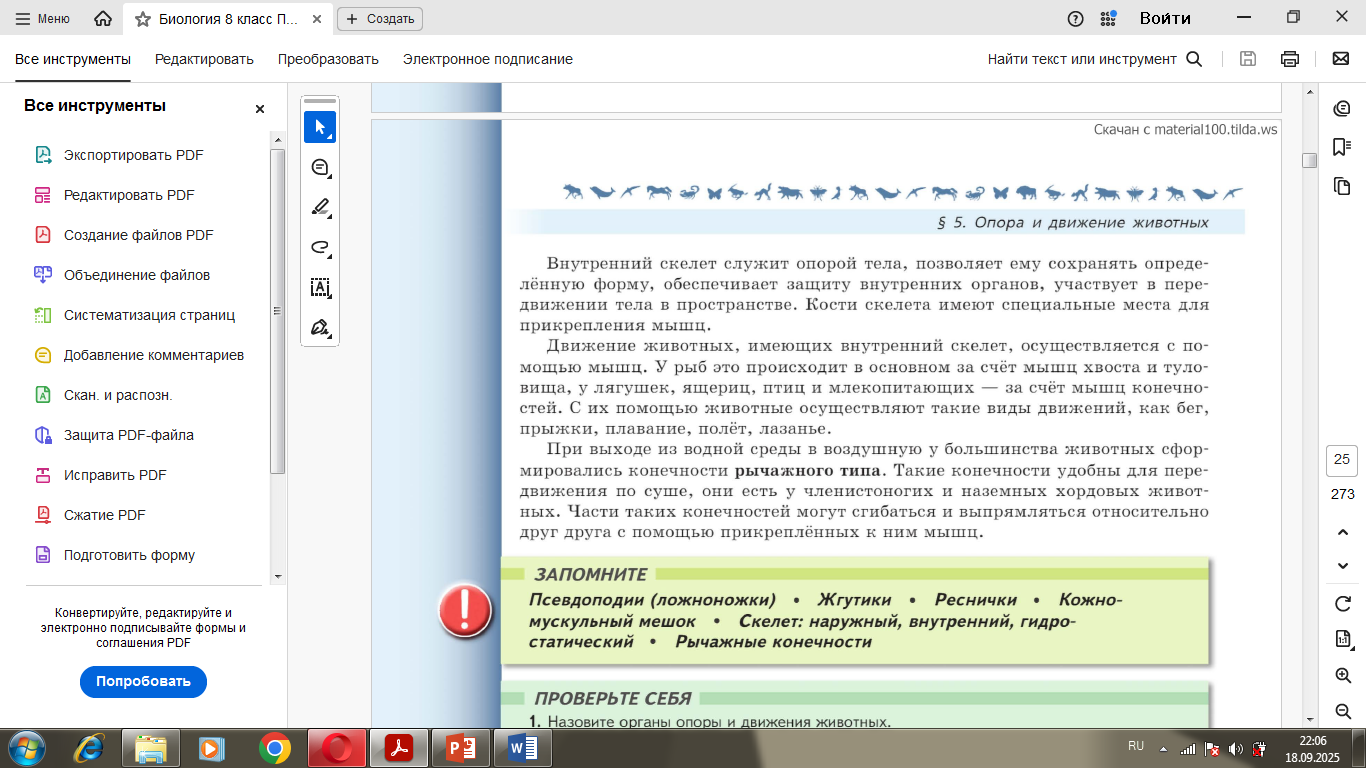
Task: Click the zoom in magnifier
Action: tap(1343, 676)
